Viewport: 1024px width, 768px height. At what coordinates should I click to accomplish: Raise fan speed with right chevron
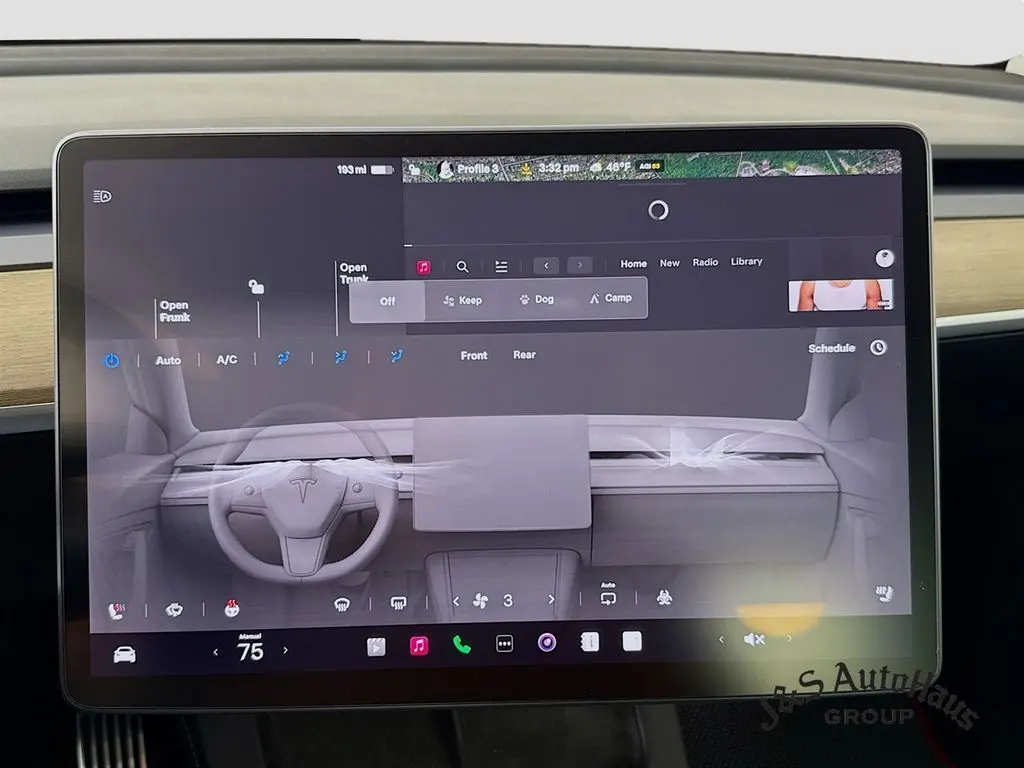coord(550,600)
